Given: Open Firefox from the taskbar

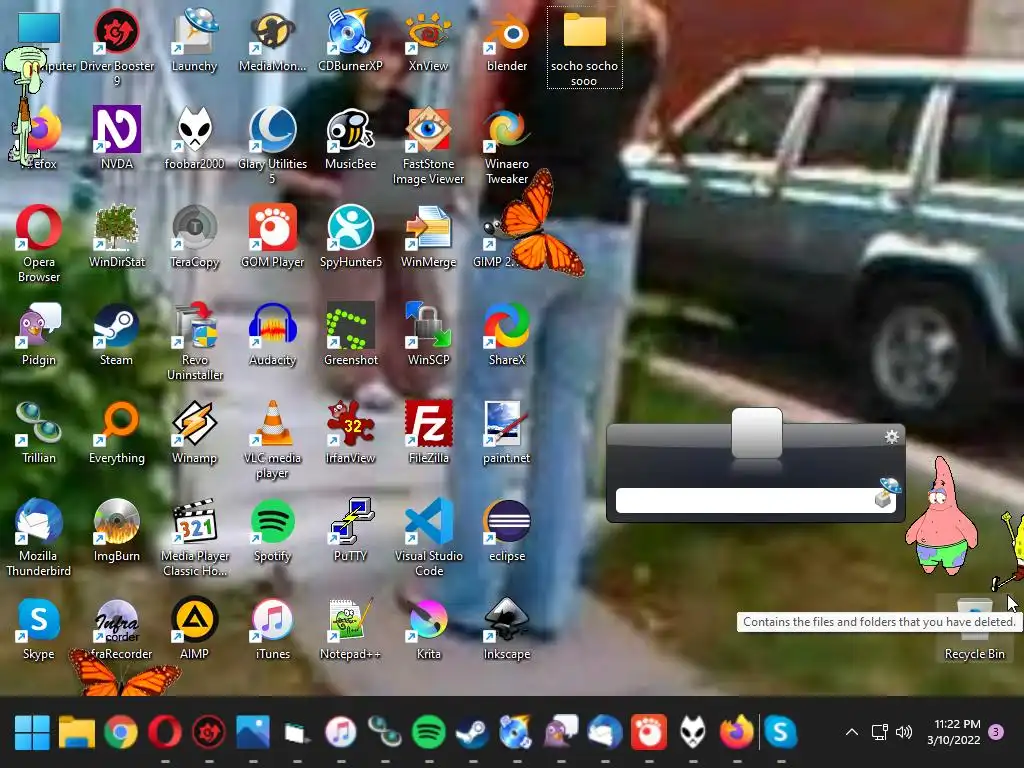Looking at the screenshot, I should 737,732.
